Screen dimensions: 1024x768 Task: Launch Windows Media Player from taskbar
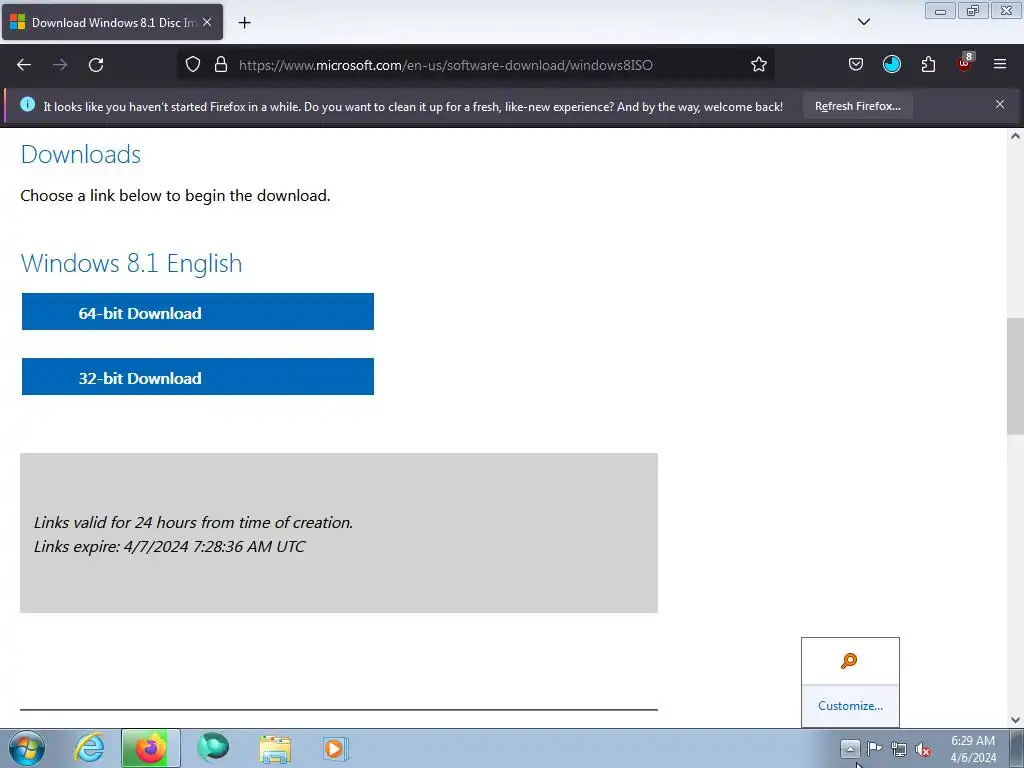pyautogui.click(x=336, y=748)
